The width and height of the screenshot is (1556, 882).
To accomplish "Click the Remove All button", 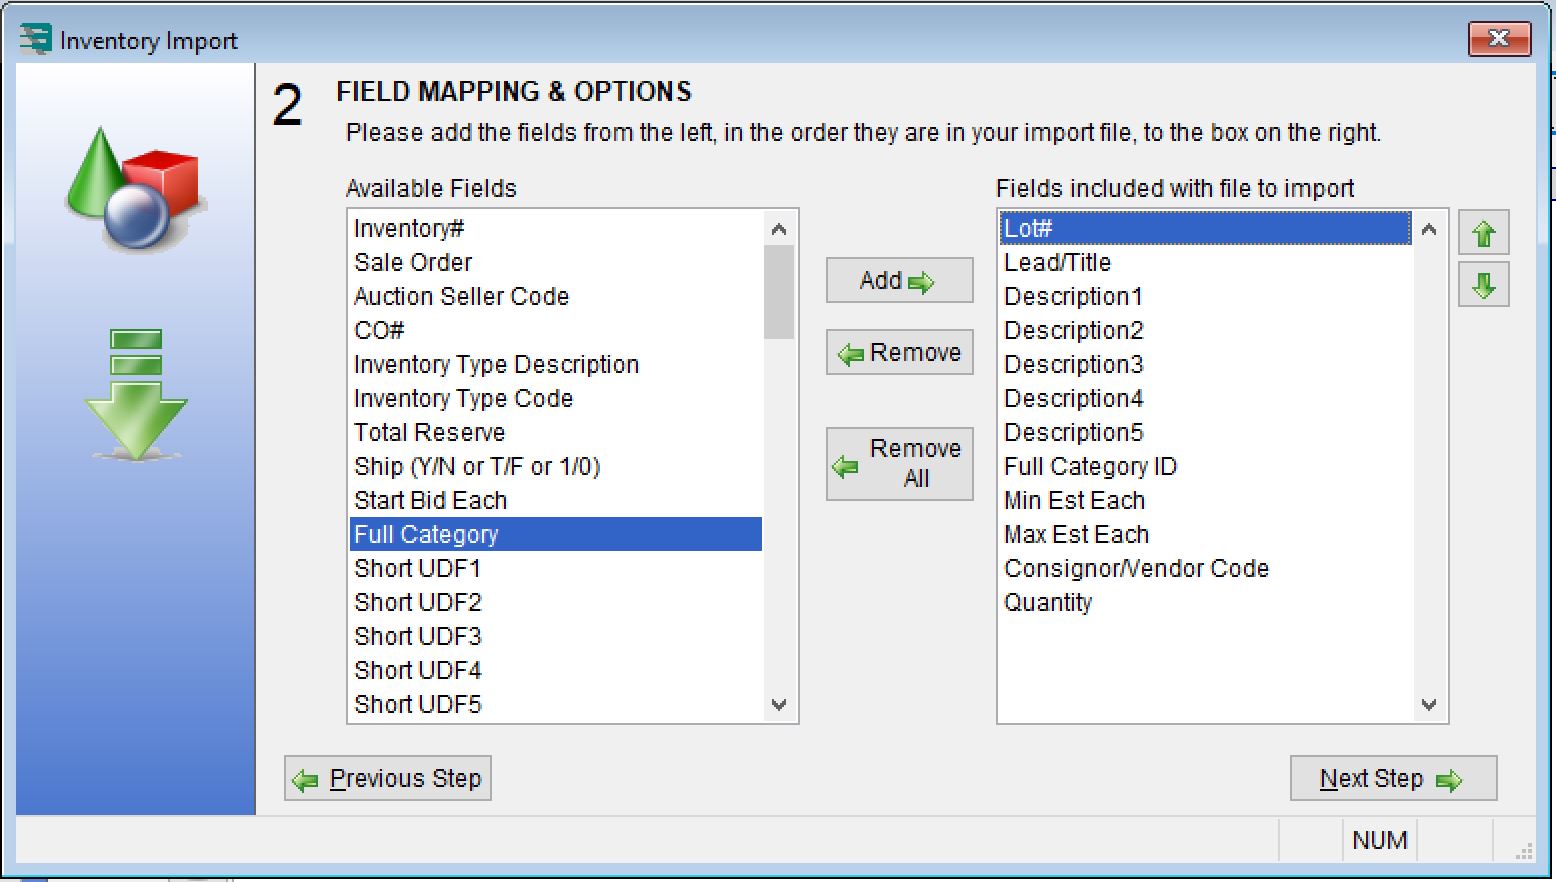I will tap(899, 464).
